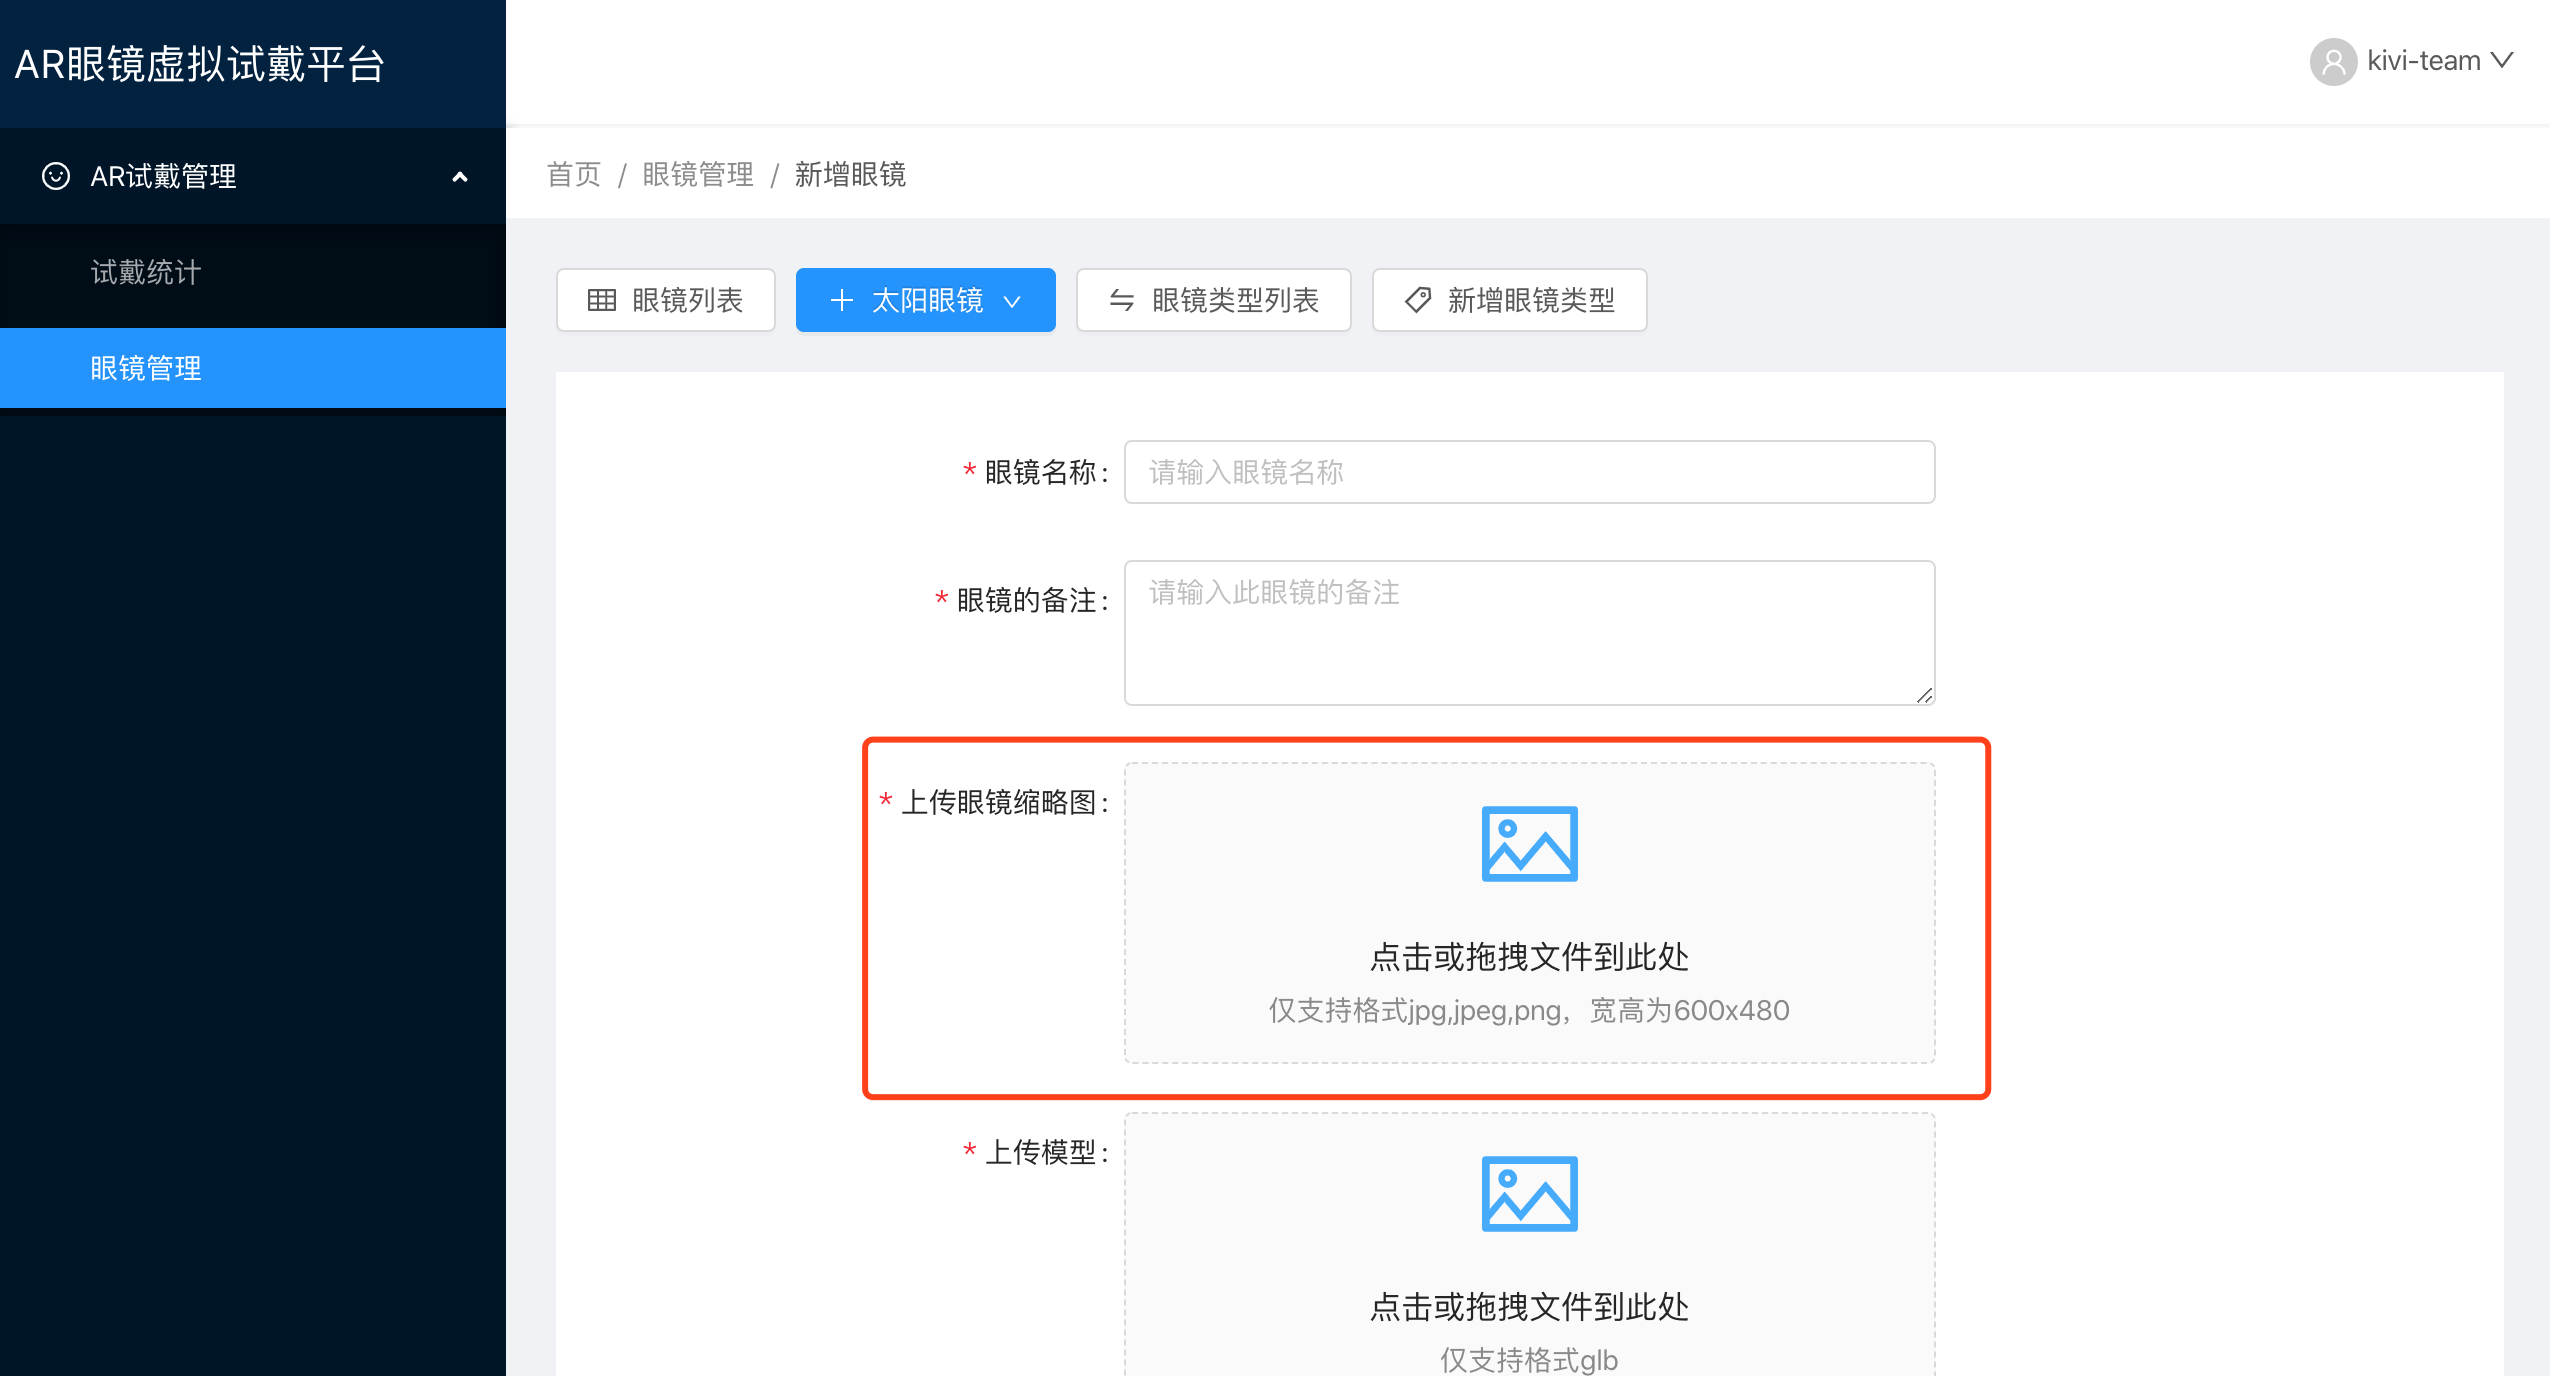Click the tag icon on 新增眼镜类型
Screen dimensions: 2550x1376
(x=1417, y=300)
